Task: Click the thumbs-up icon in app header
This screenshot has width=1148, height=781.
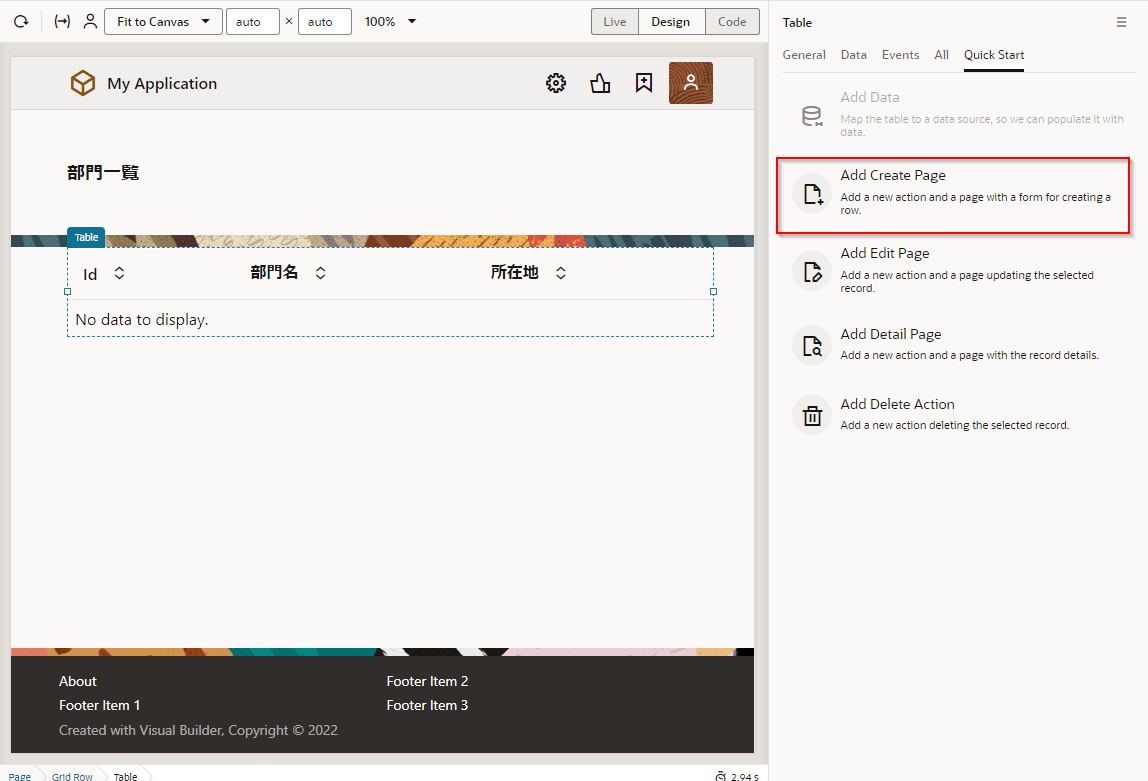Action: (x=600, y=83)
